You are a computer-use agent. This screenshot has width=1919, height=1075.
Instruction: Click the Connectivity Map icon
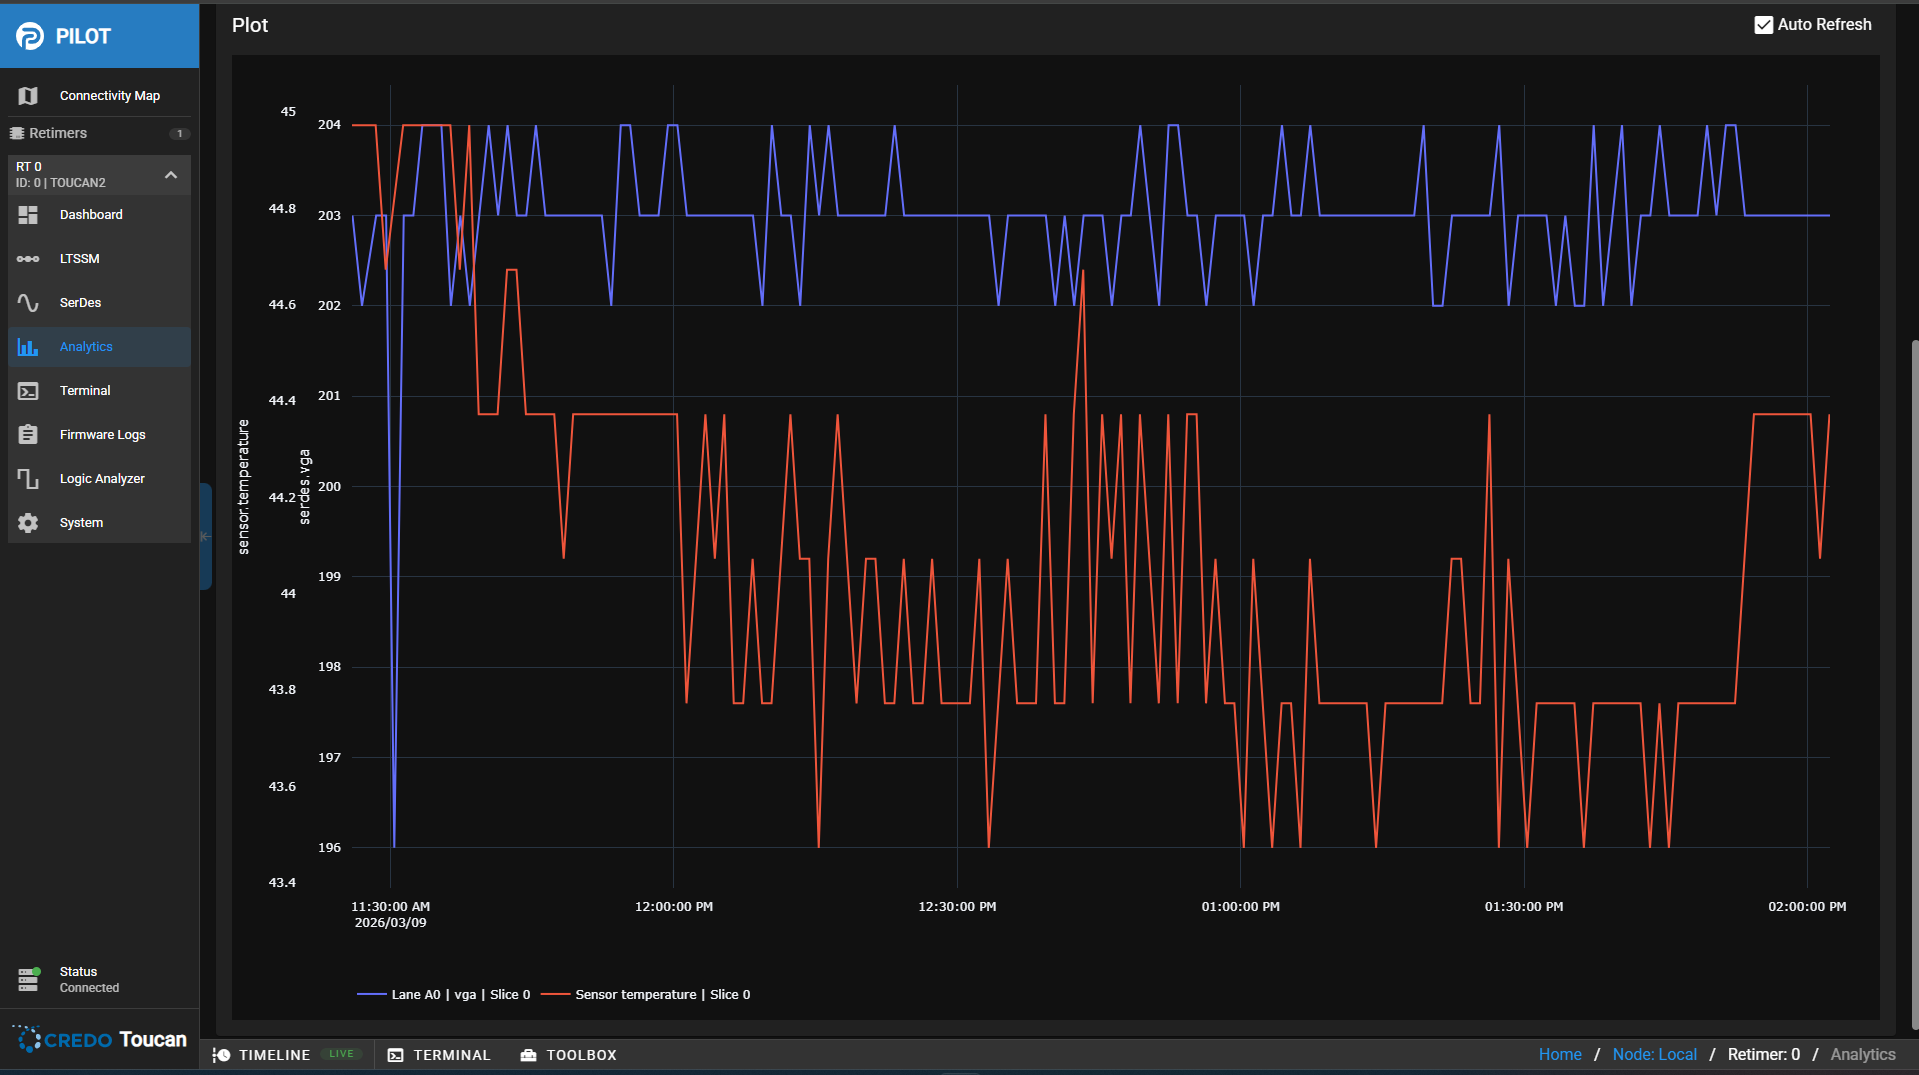click(28, 96)
